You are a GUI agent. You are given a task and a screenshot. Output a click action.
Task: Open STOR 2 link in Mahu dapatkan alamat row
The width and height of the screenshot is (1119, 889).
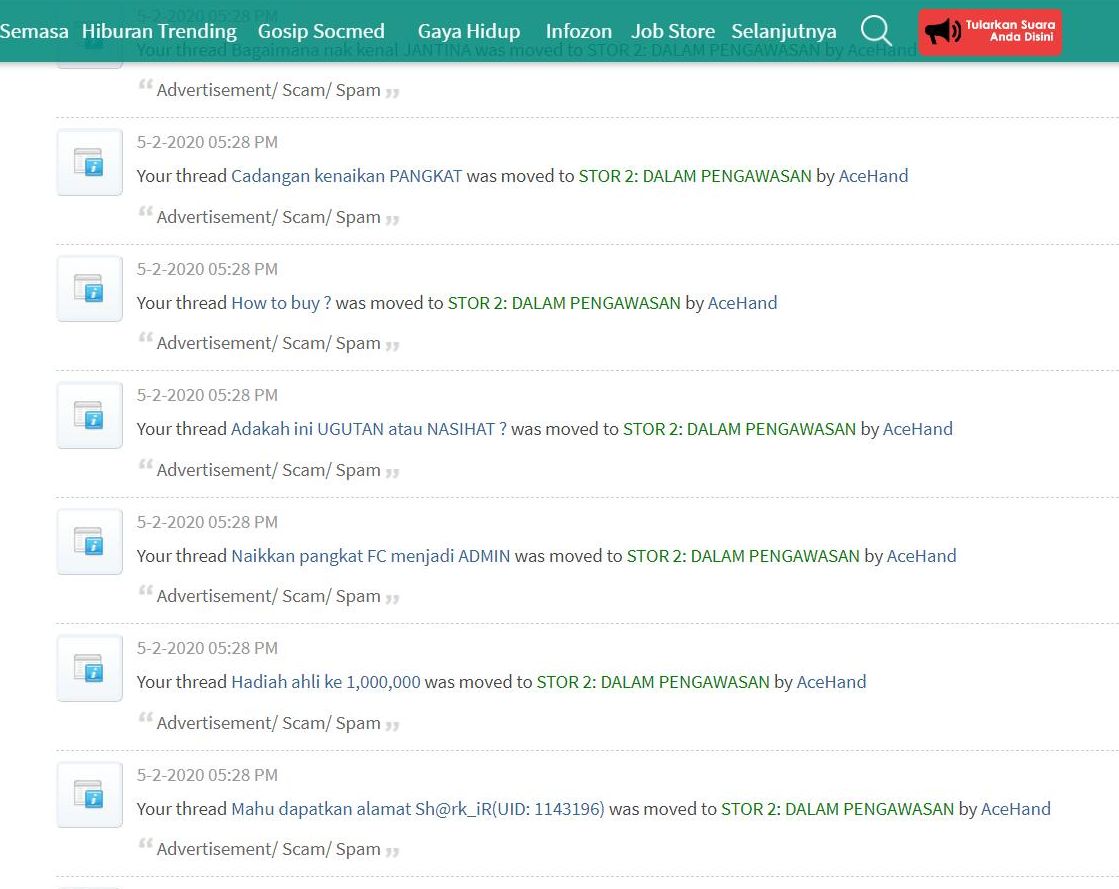pyautogui.click(x=838, y=809)
